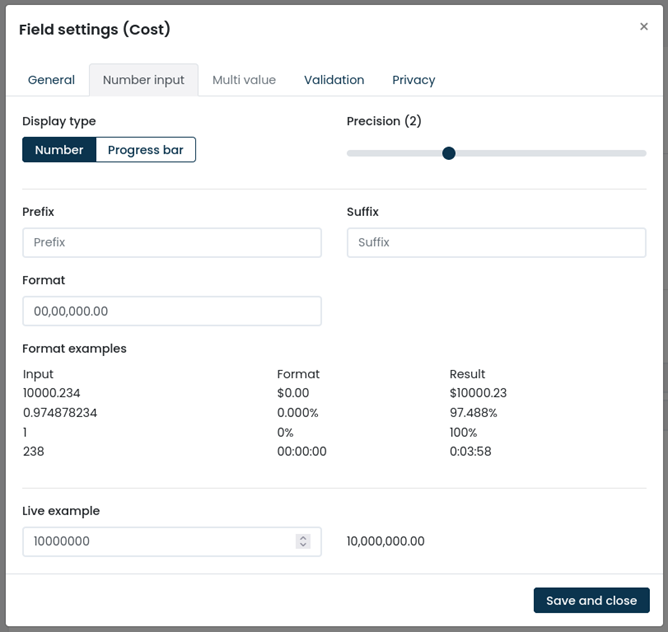The height and width of the screenshot is (632, 668).
Task: Go to the Validation tab
Action: coord(334,80)
